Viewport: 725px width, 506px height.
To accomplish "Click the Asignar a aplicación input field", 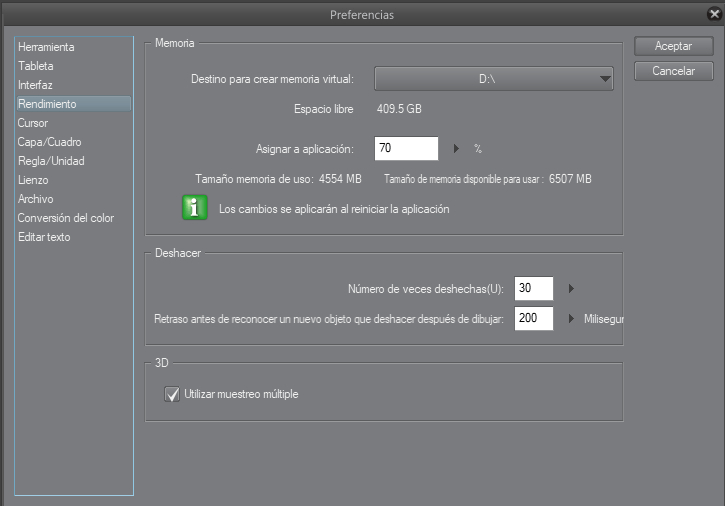I will pos(406,149).
